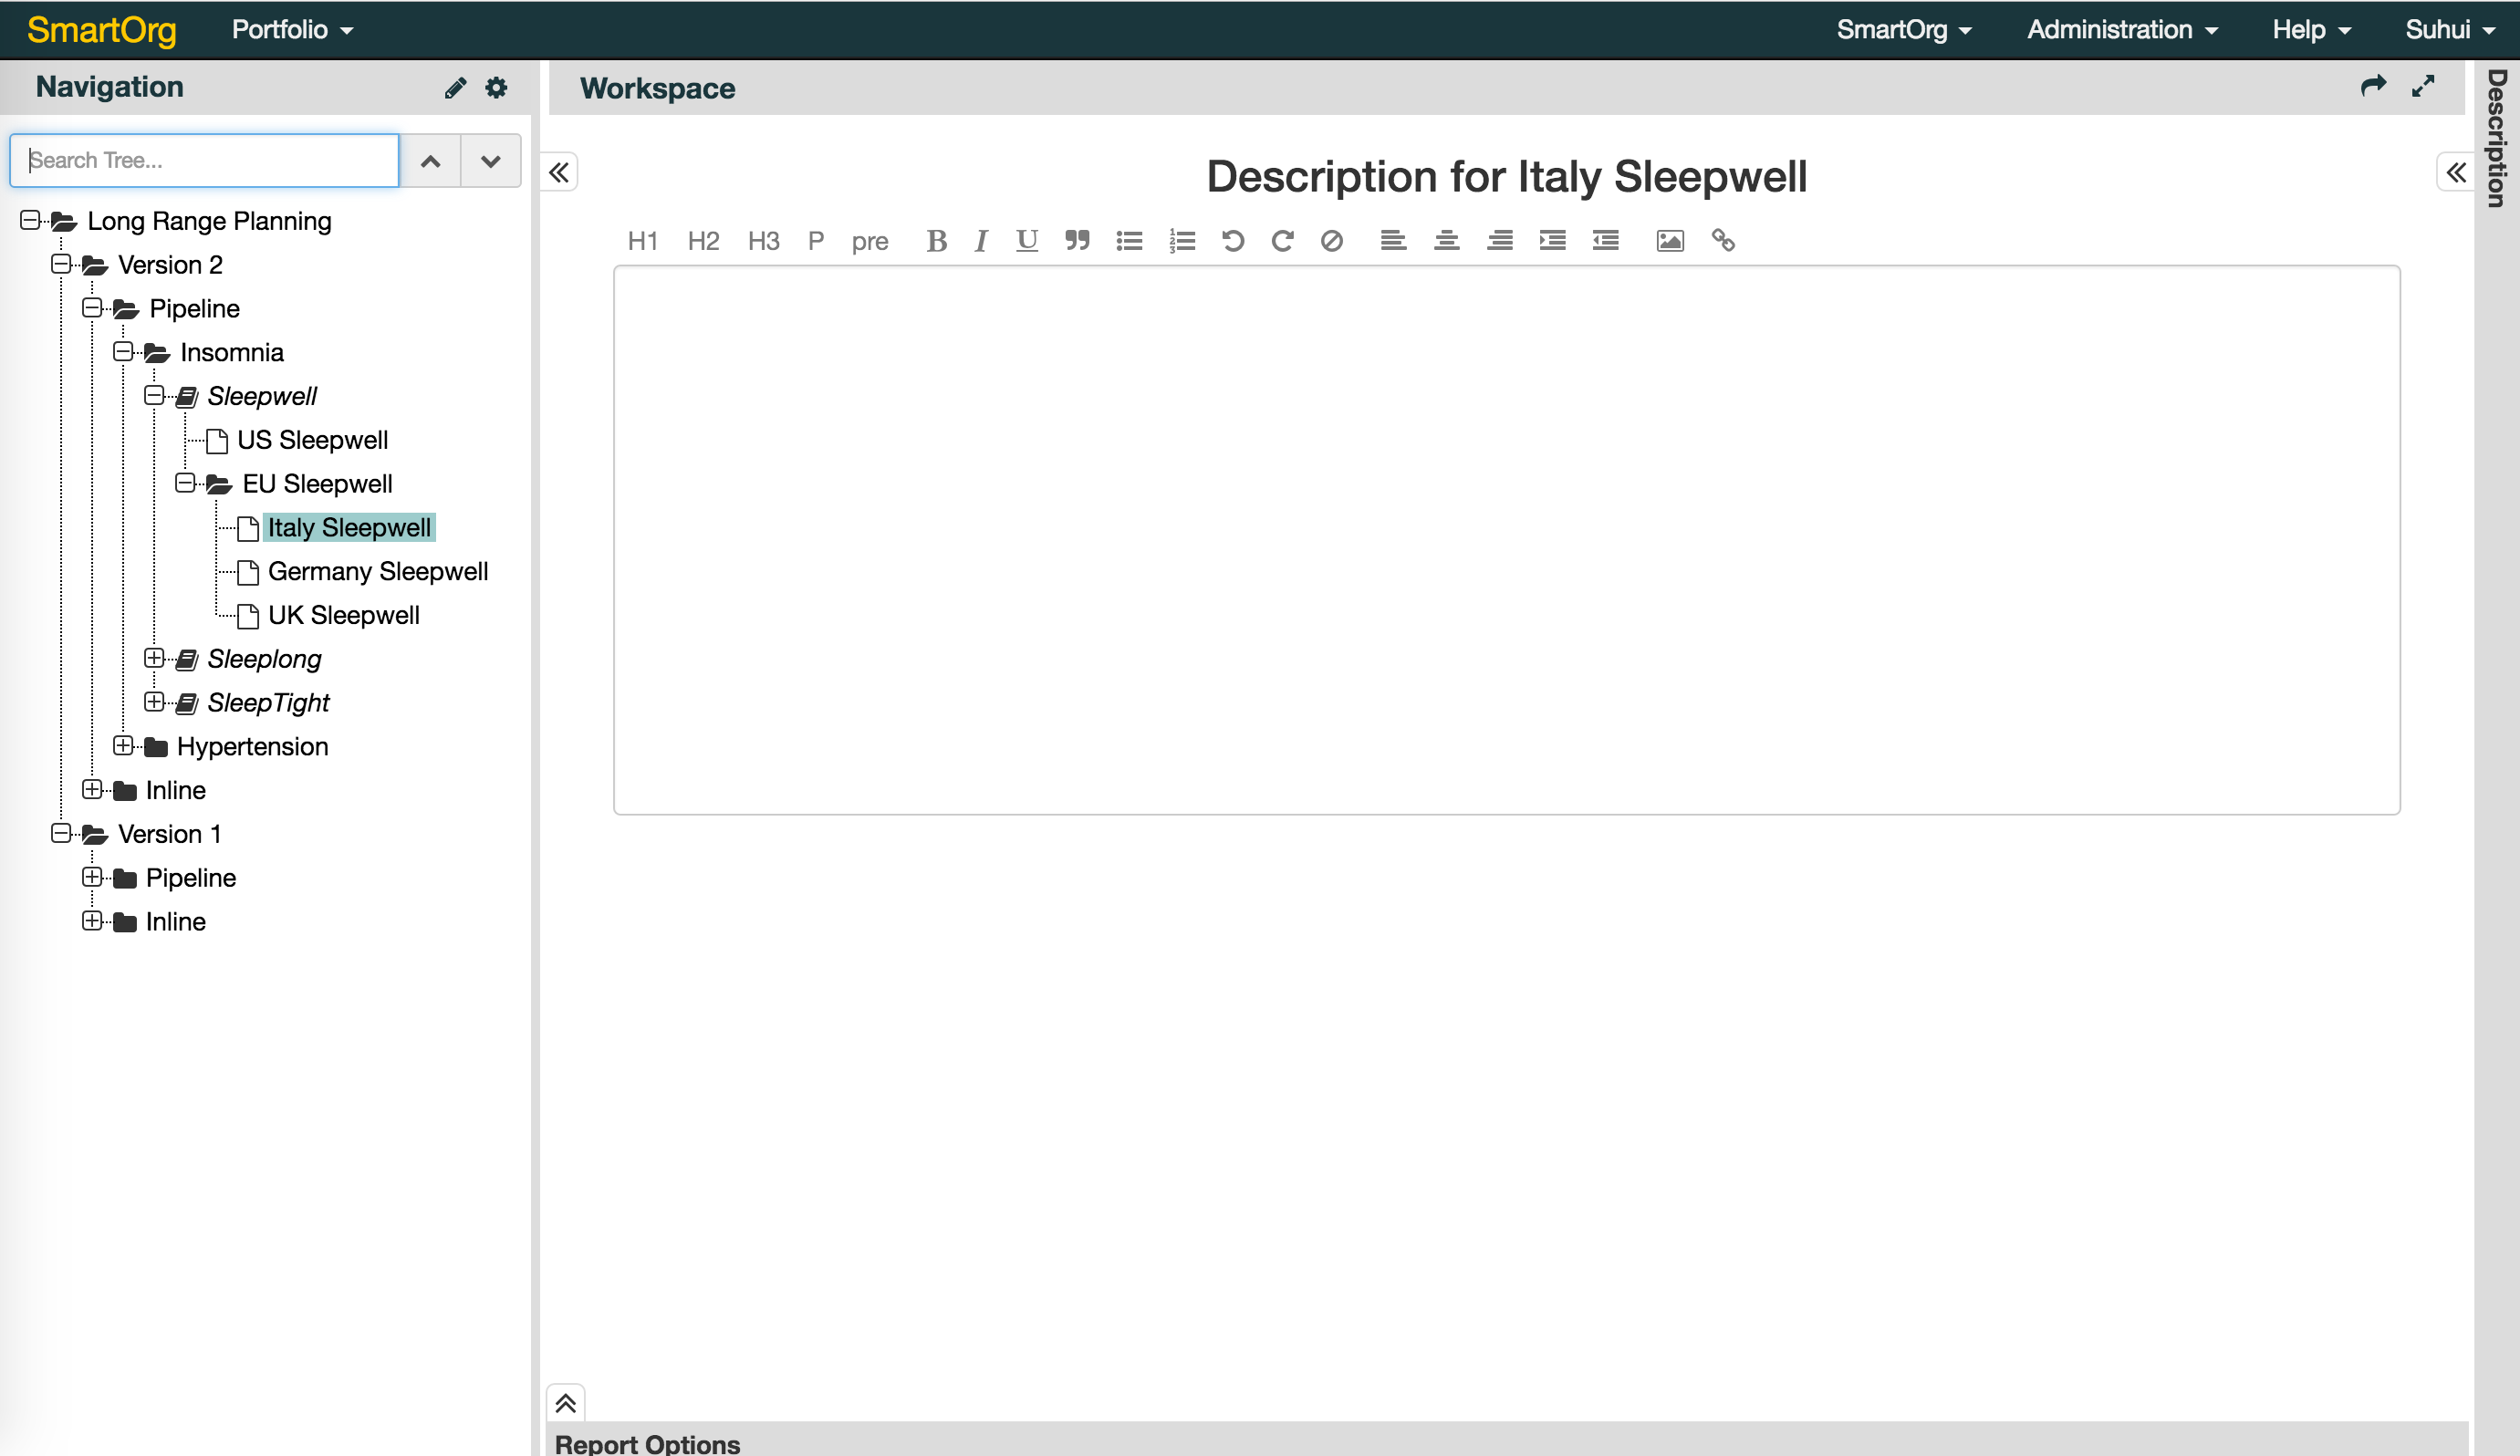Click the undo icon in editor
This screenshot has height=1456, width=2520.
click(1232, 241)
